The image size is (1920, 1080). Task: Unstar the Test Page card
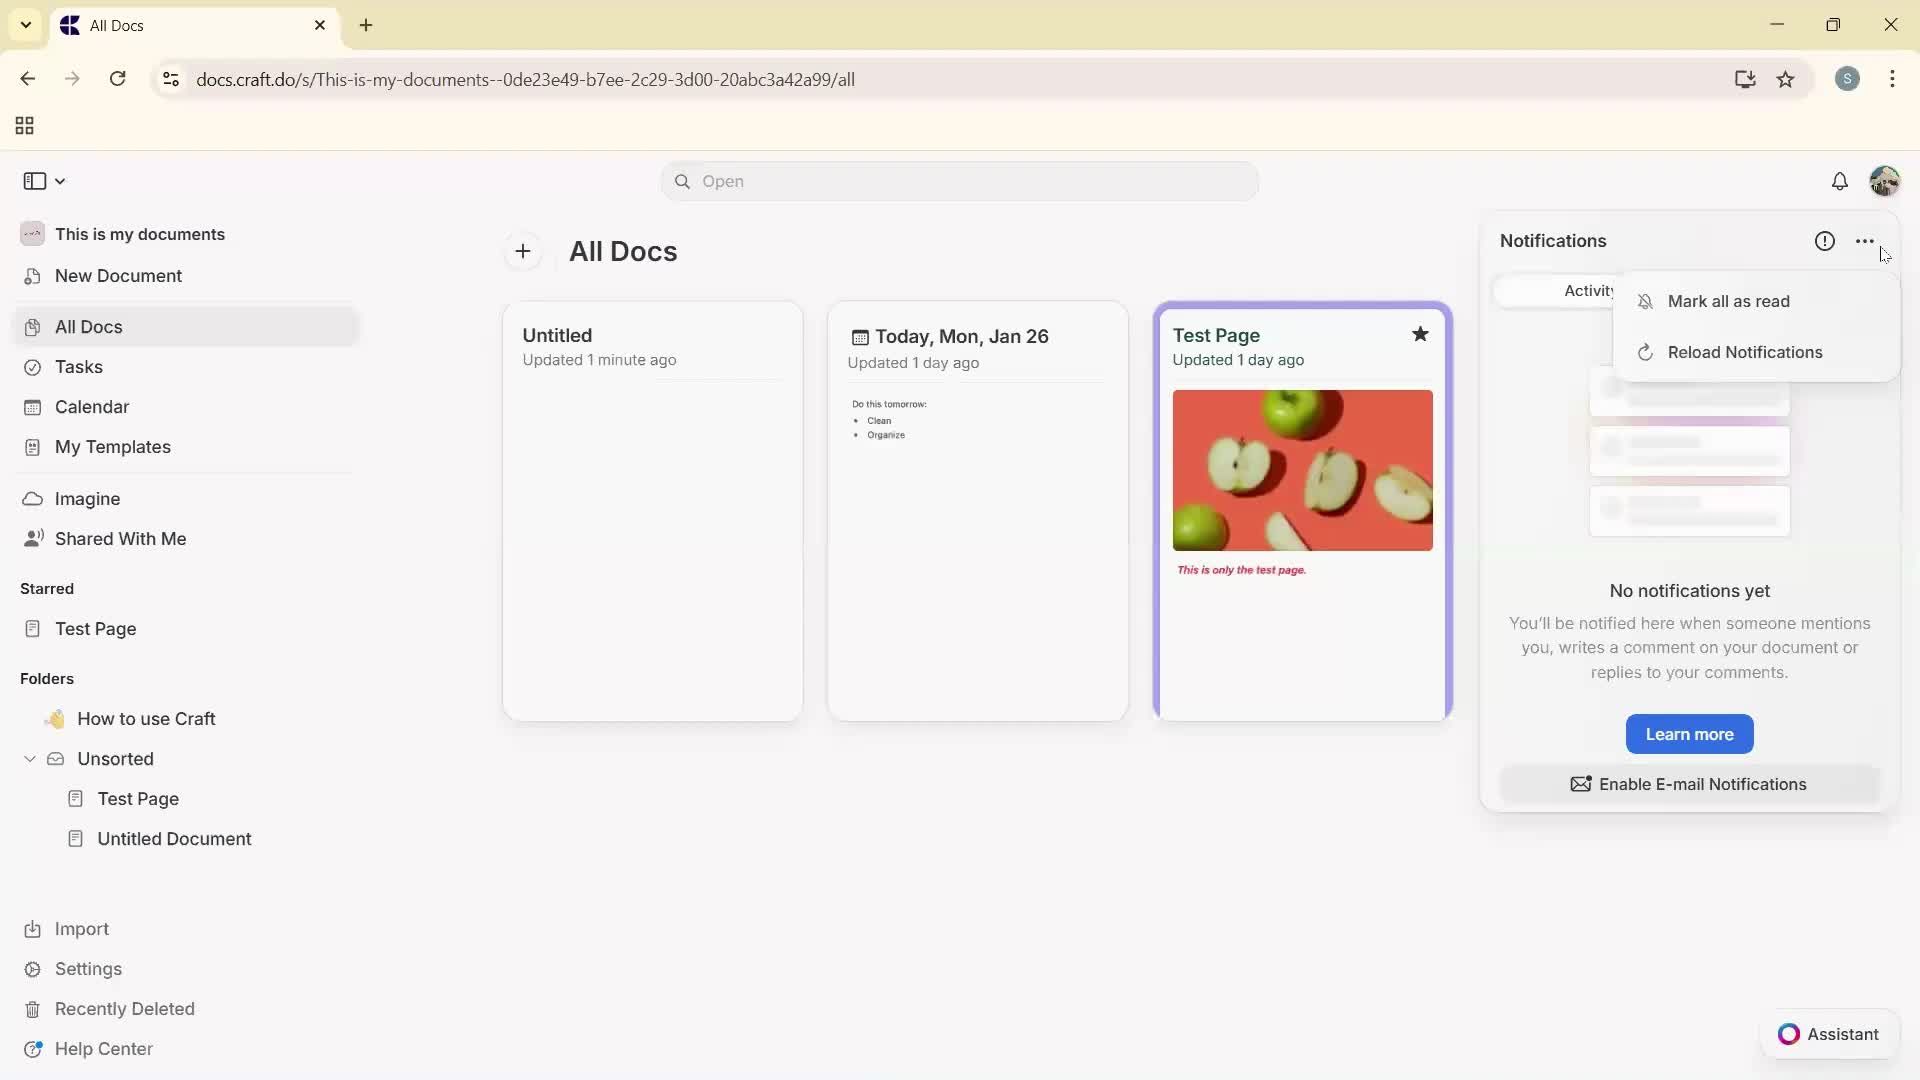tap(1420, 334)
